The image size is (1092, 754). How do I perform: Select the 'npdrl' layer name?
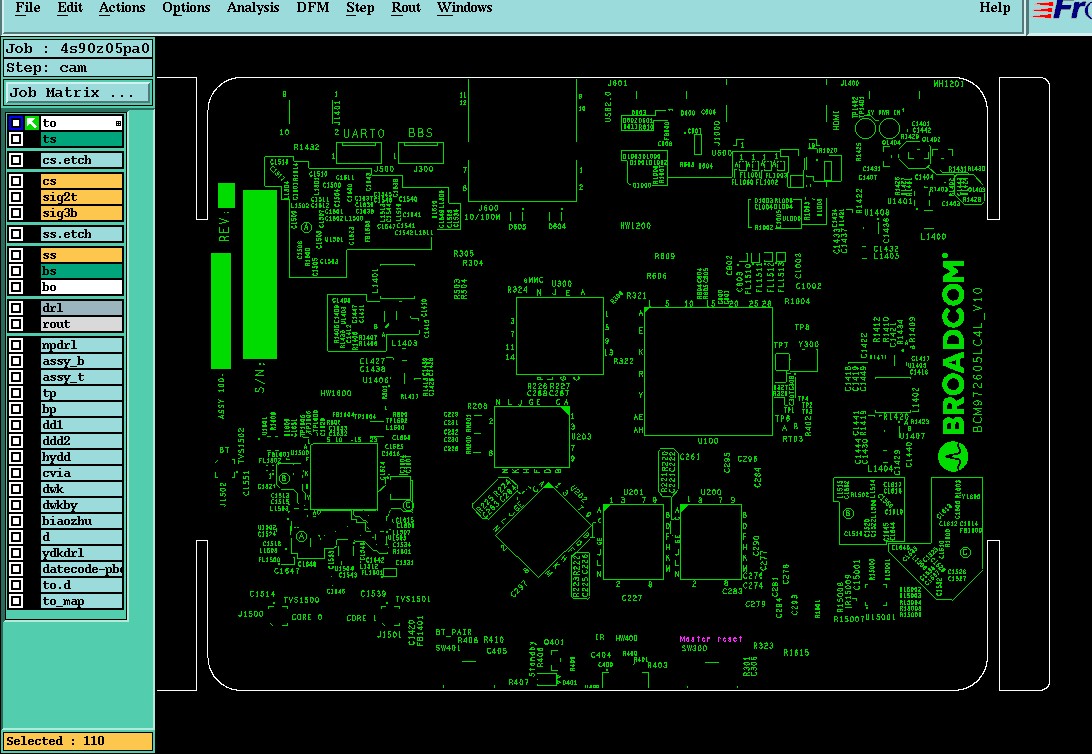coord(81,345)
